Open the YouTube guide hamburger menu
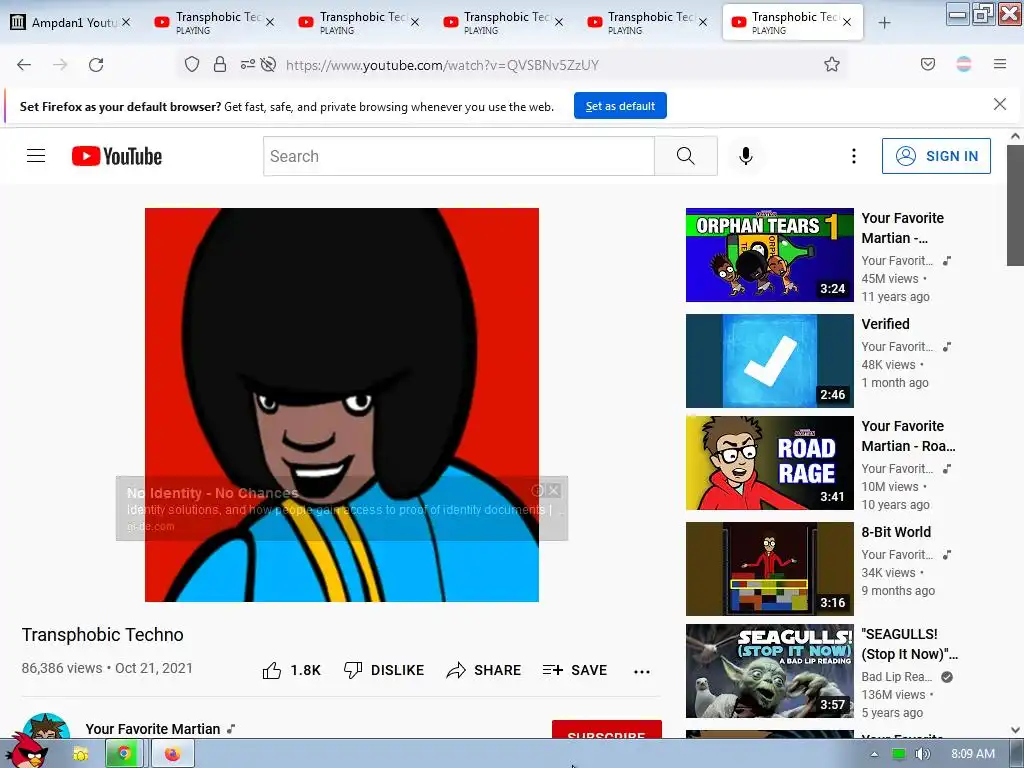Screen dimensions: 1024x768 point(36,156)
